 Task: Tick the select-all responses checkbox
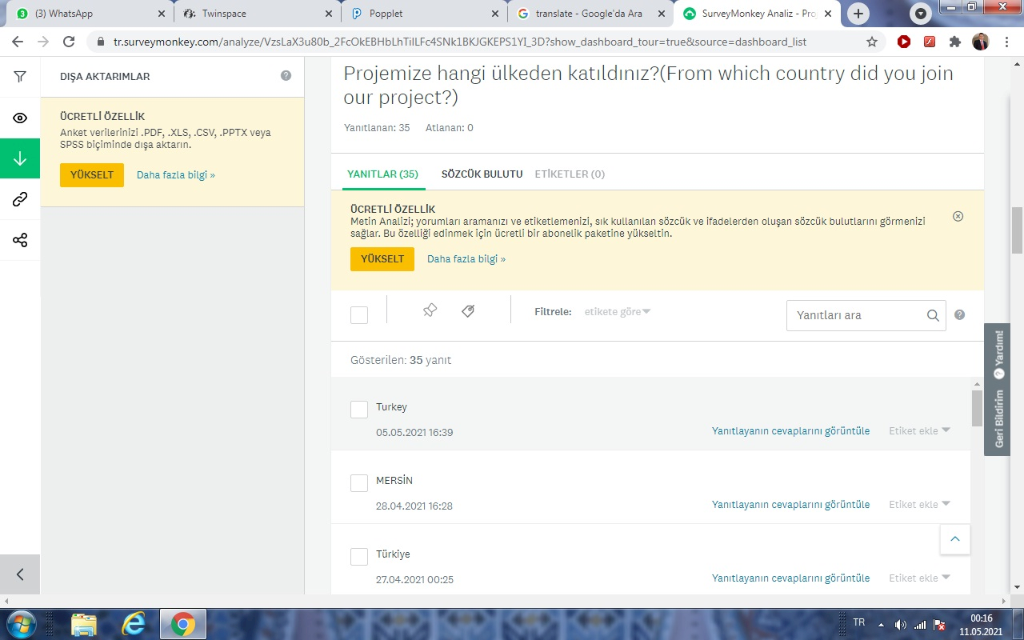359,315
